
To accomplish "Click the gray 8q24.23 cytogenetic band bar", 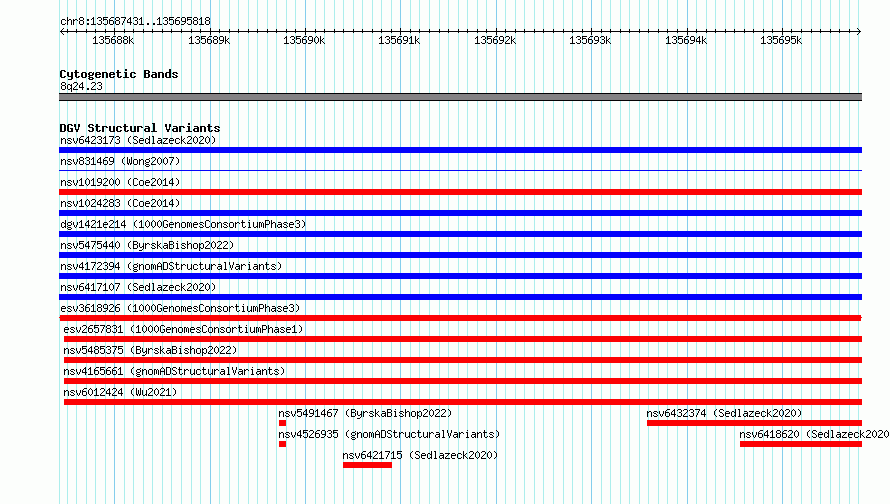I will tap(460, 97).
